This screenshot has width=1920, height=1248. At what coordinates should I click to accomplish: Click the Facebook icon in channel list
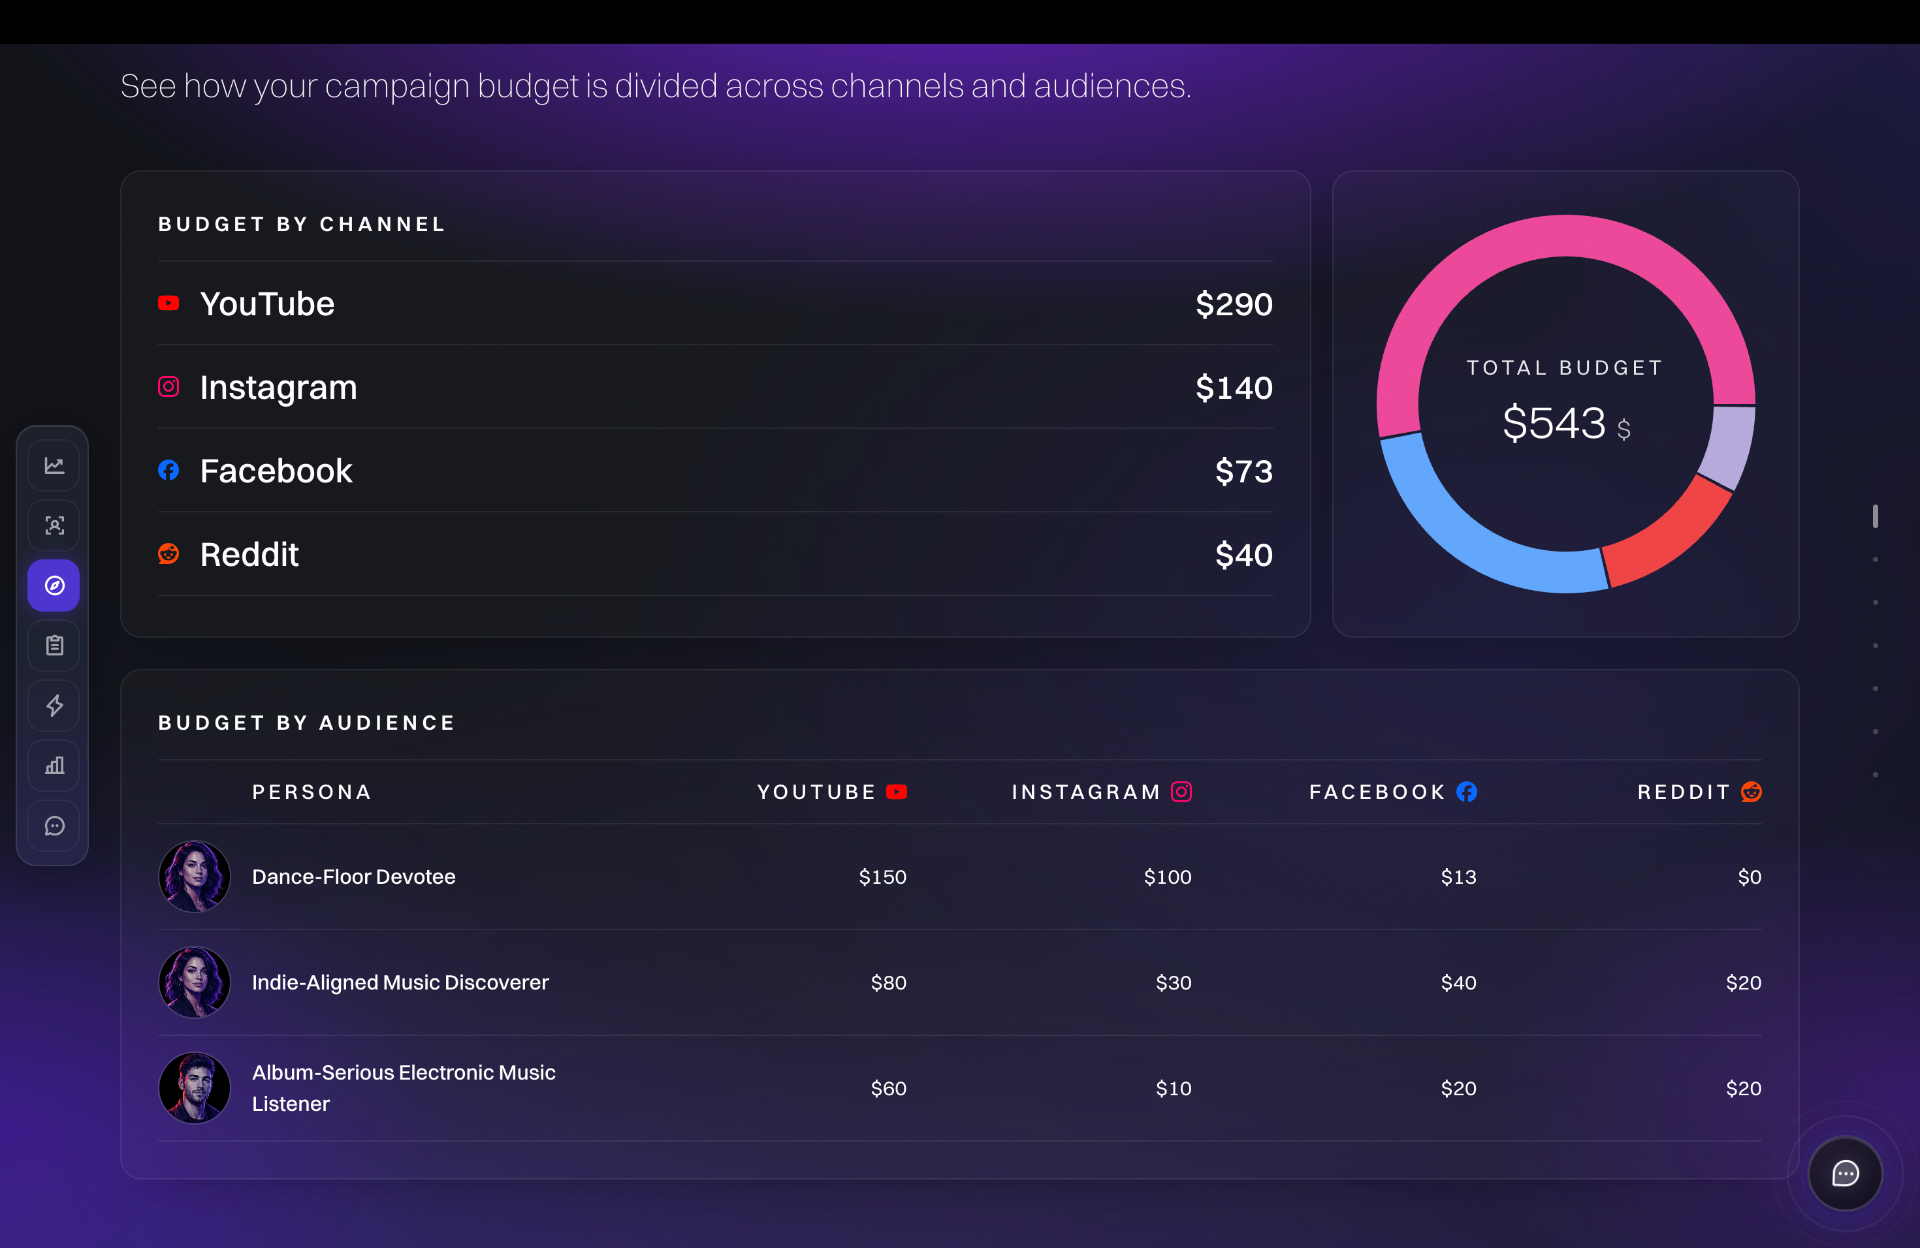point(169,470)
